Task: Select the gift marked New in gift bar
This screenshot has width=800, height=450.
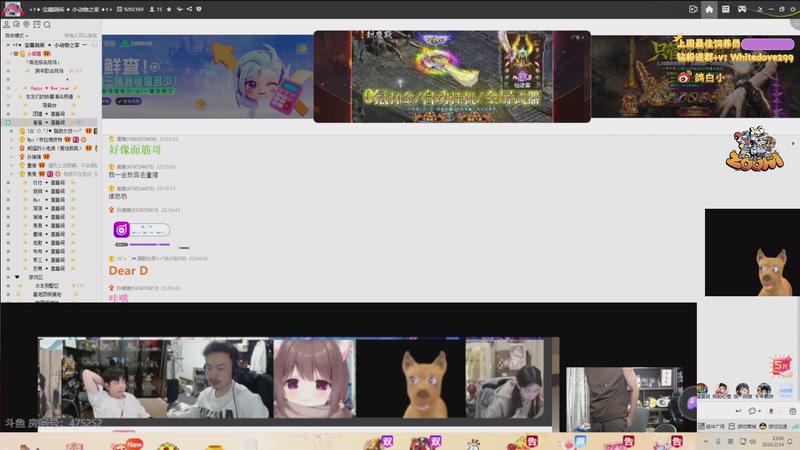Action: point(127,445)
